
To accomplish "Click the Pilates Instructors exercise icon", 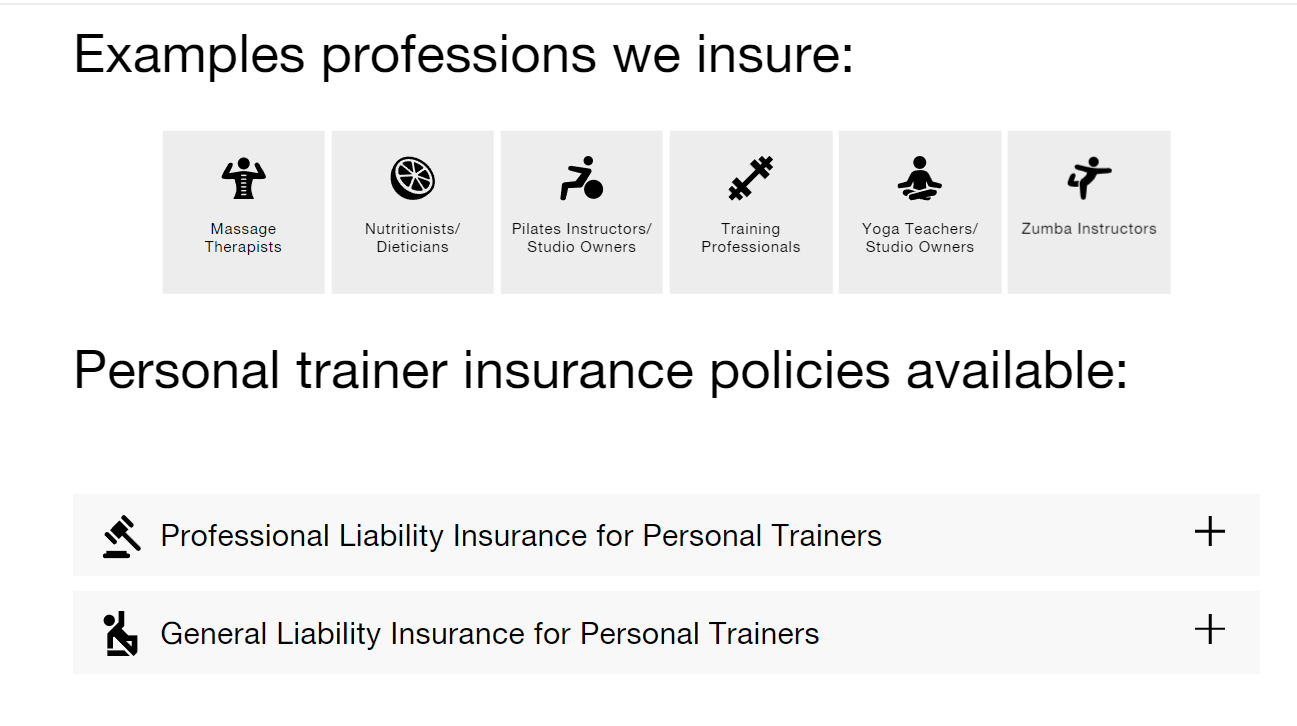I will 581,178.
